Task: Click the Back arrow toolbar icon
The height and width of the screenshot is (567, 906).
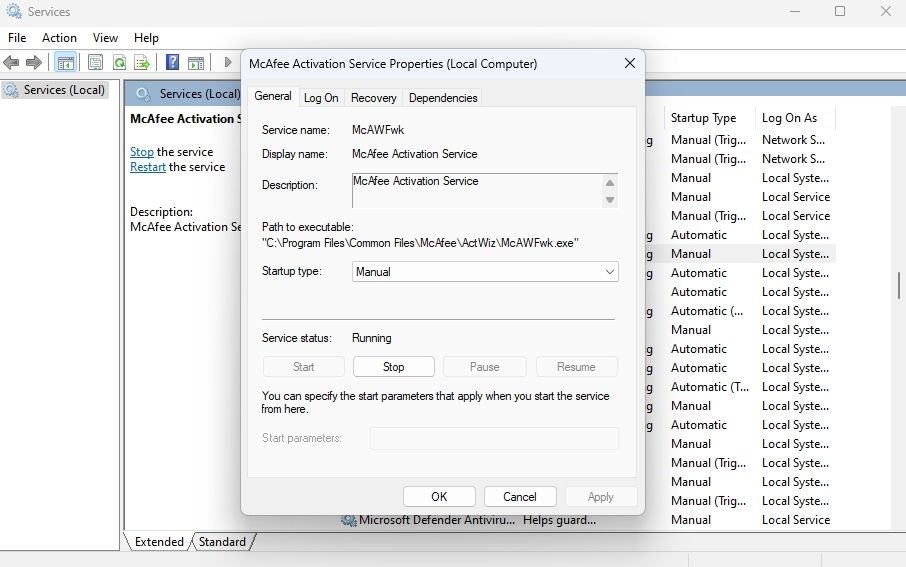Action: pos(12,62)
